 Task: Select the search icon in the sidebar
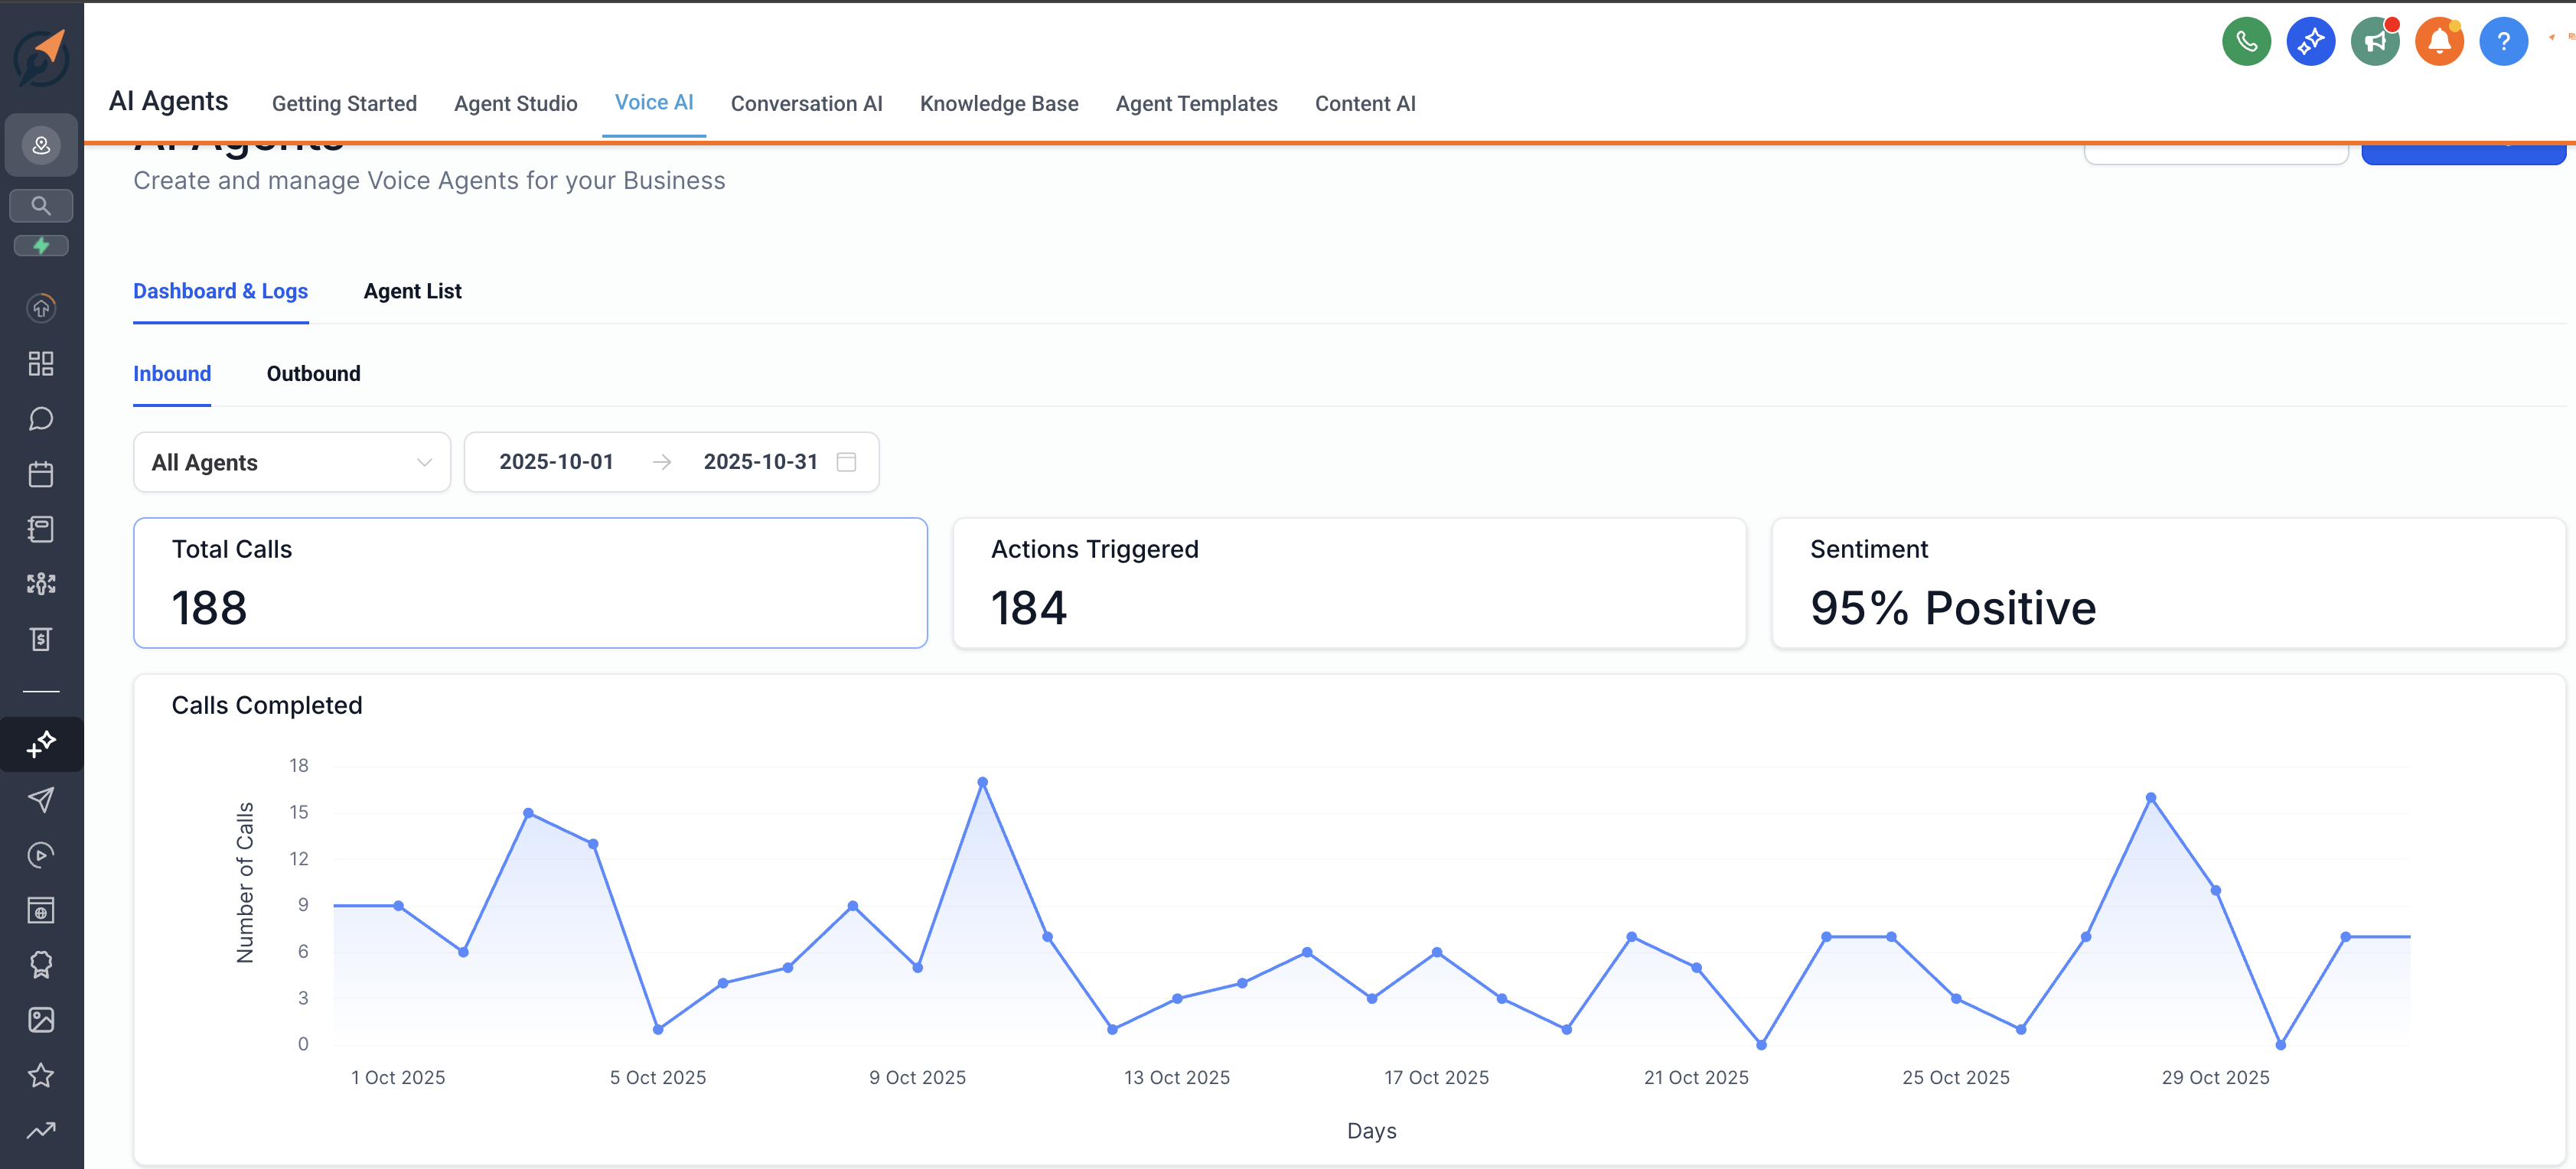pos(41,206)
